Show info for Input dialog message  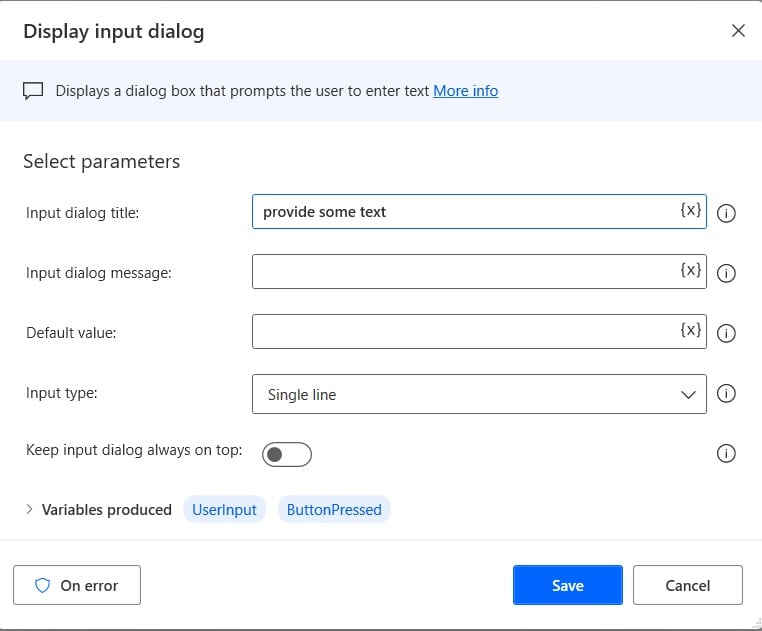[726, 273]
